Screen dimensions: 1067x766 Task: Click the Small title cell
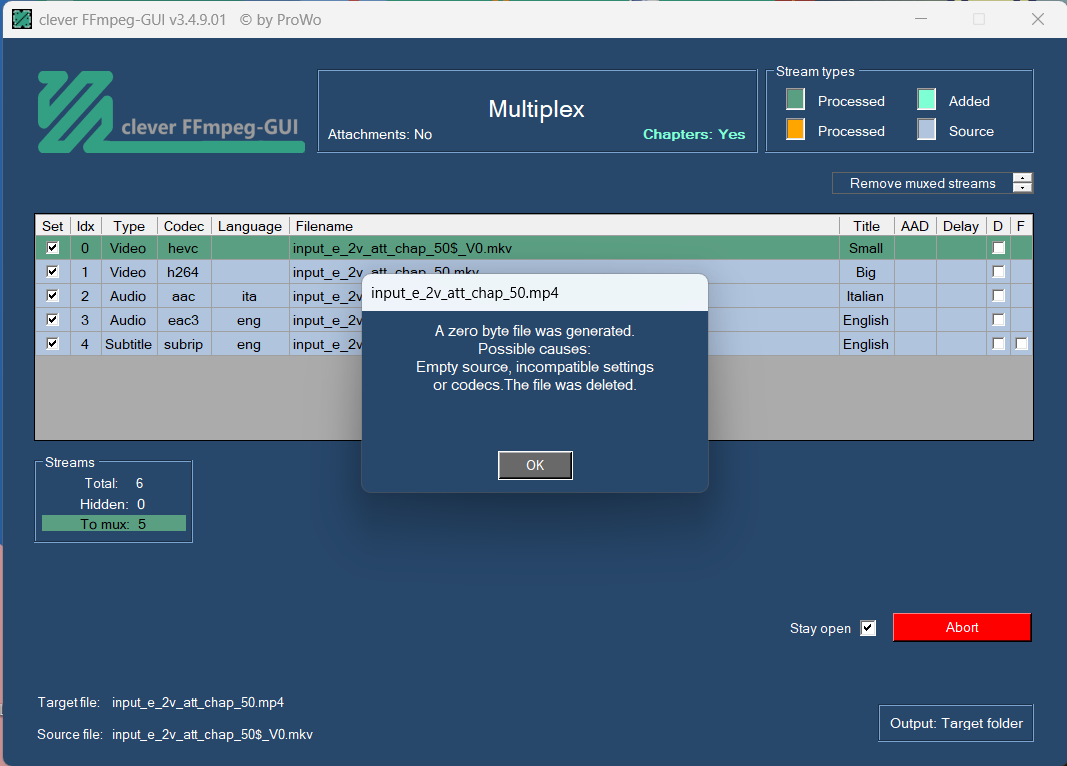pyautogui.click(x=866, y=248)
